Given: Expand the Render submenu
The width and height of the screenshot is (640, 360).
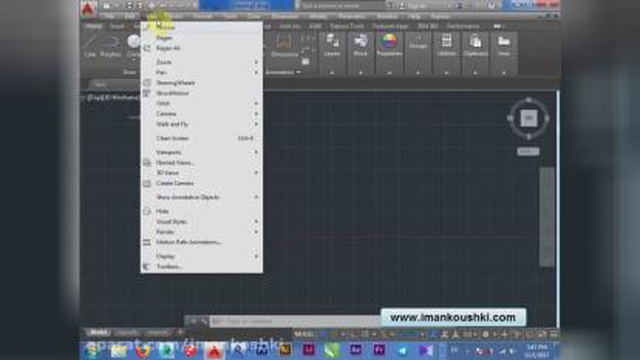Looking at the screenshot, I should (202, 232).
